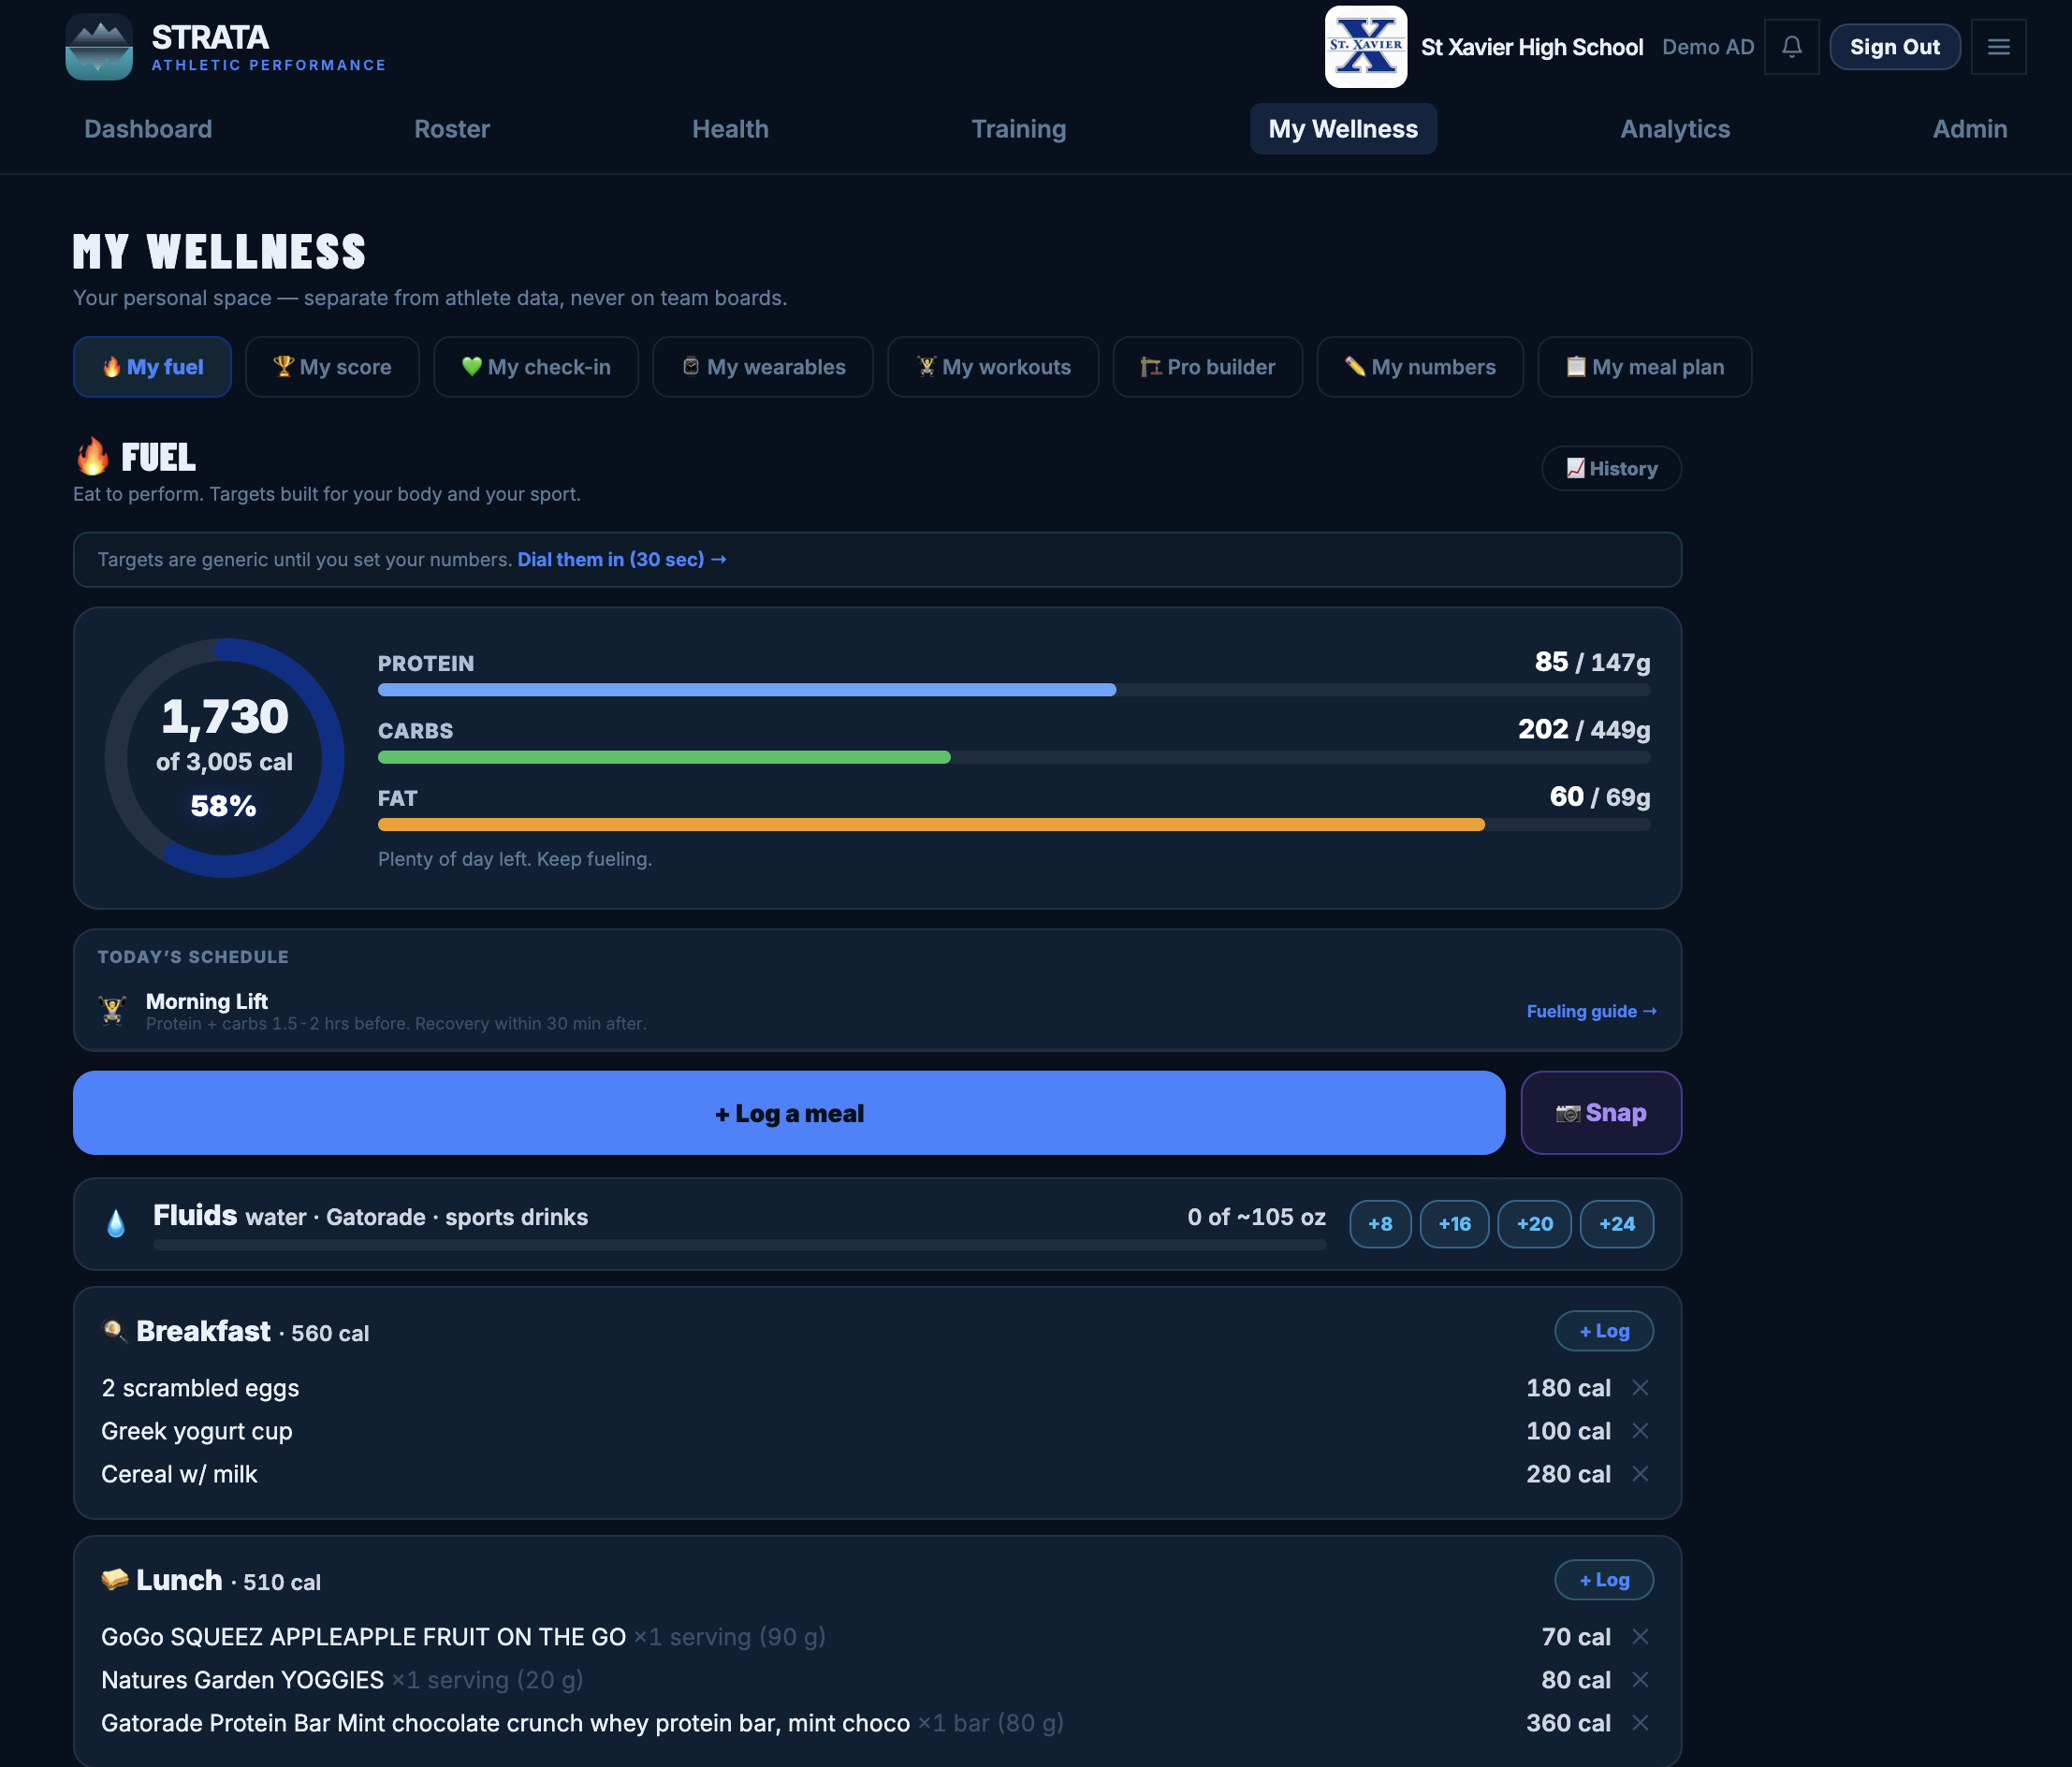The image size is (2072, 1767).
Task: Open the Roster tab
Action: (x=452, y=129)
